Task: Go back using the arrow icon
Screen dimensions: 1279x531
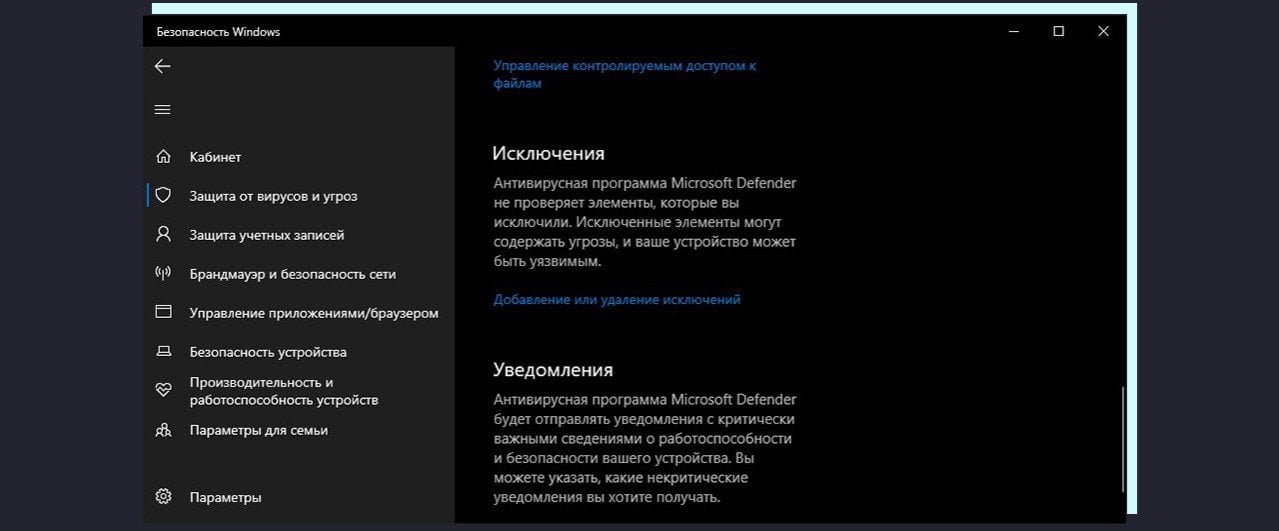Action: click(162, 66)
